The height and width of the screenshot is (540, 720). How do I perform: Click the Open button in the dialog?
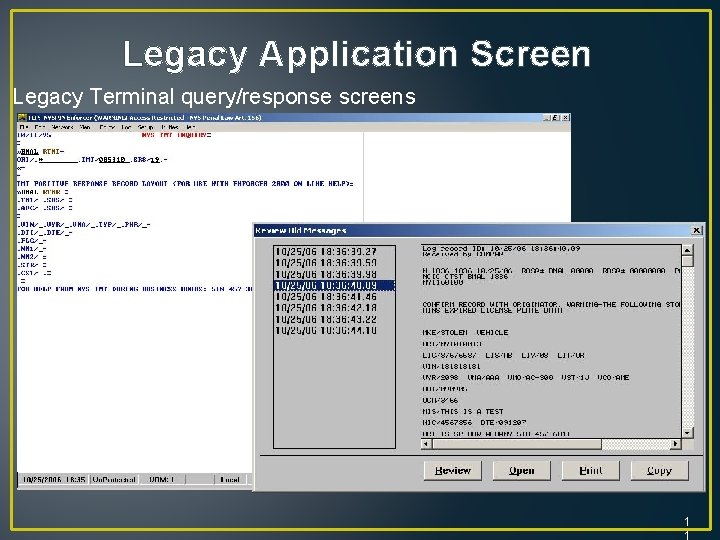pyautogui.click(x=521, y=471)
